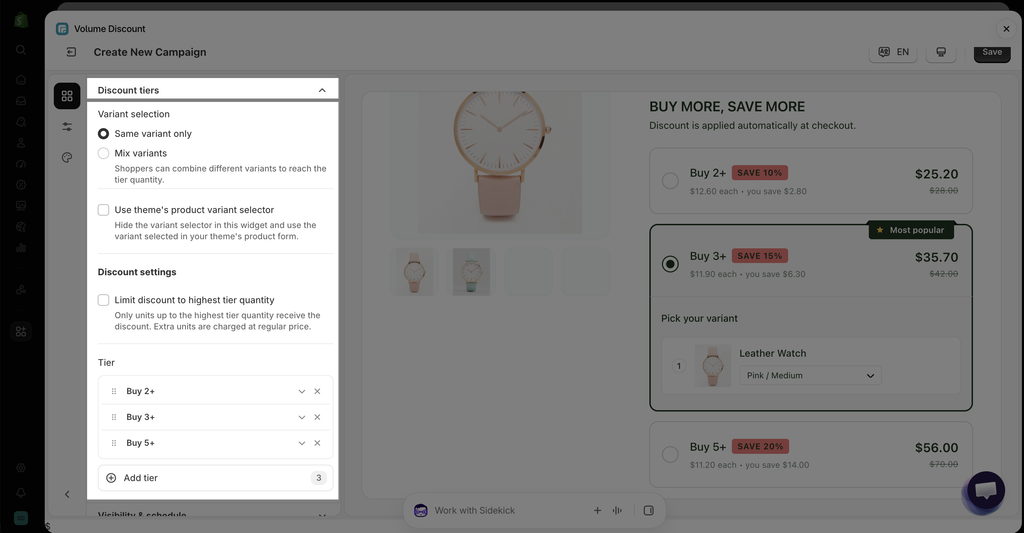Click the Most popular badge

(x=911, y=230)
